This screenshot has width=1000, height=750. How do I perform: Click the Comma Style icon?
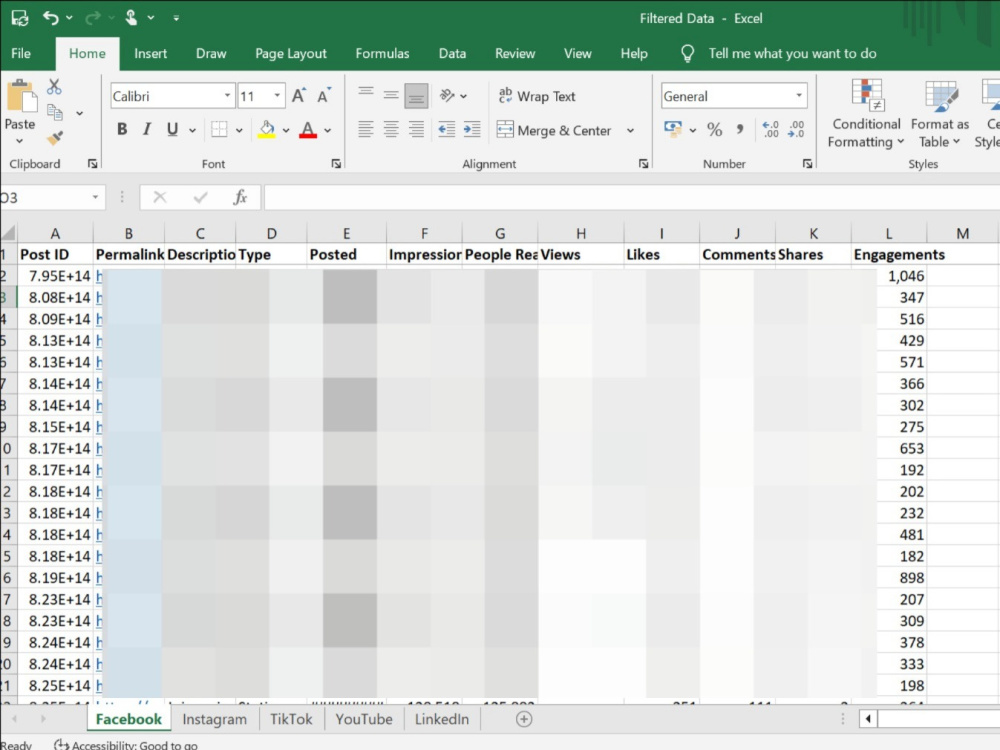click(x=740, y=129)
